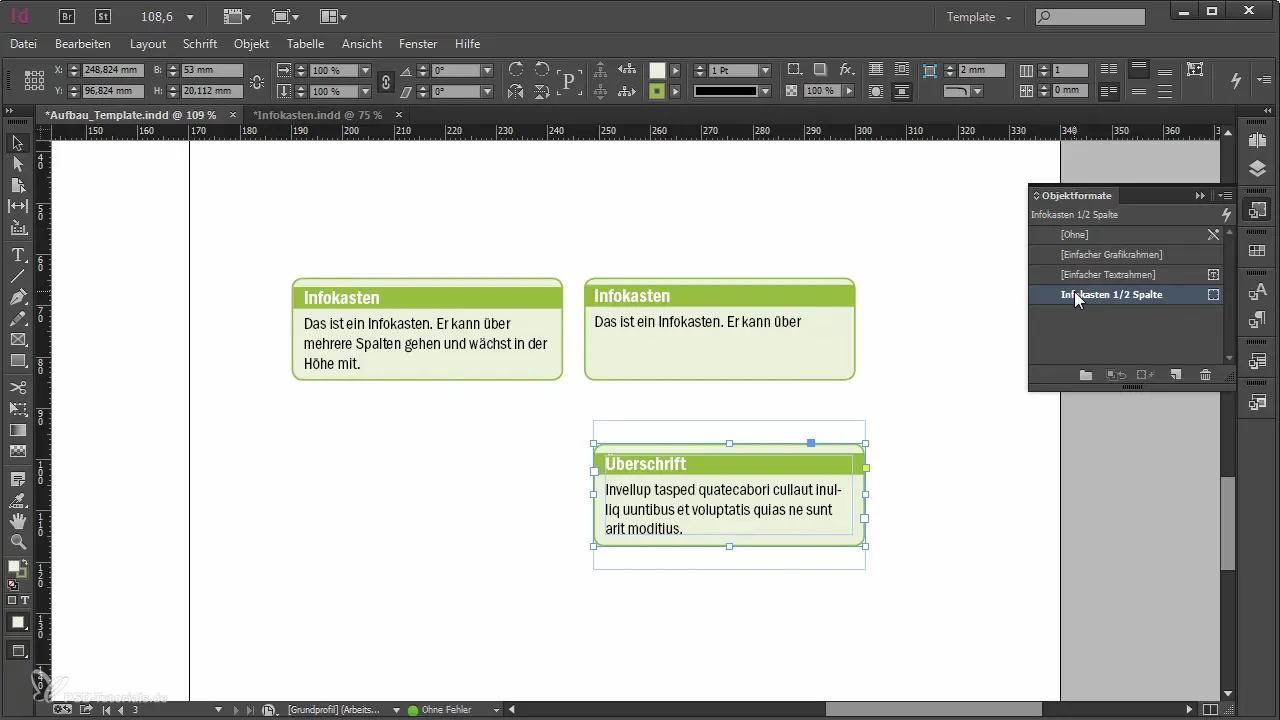Select the Direct Selection tool
This screenshot has height=720, width=1280.
(18, 164)
